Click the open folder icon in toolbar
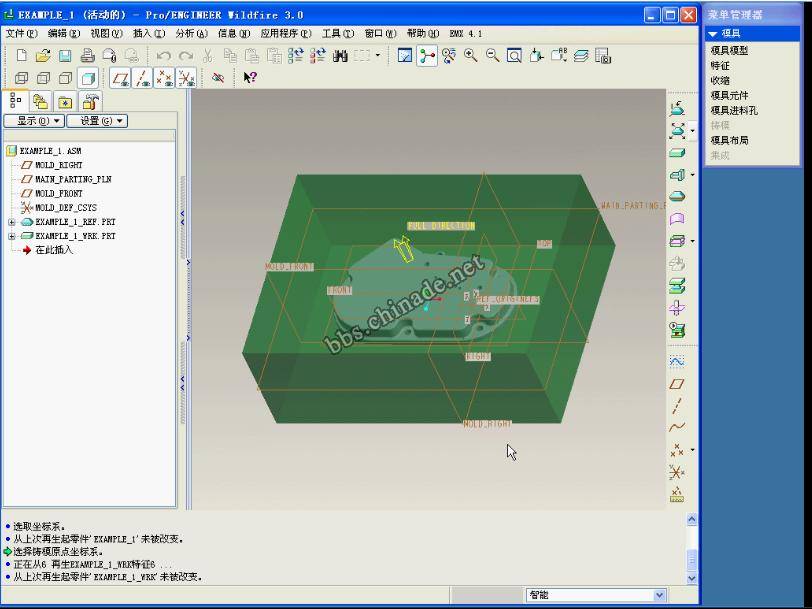The height and width of the screenshot is (609, 812). 43,56
